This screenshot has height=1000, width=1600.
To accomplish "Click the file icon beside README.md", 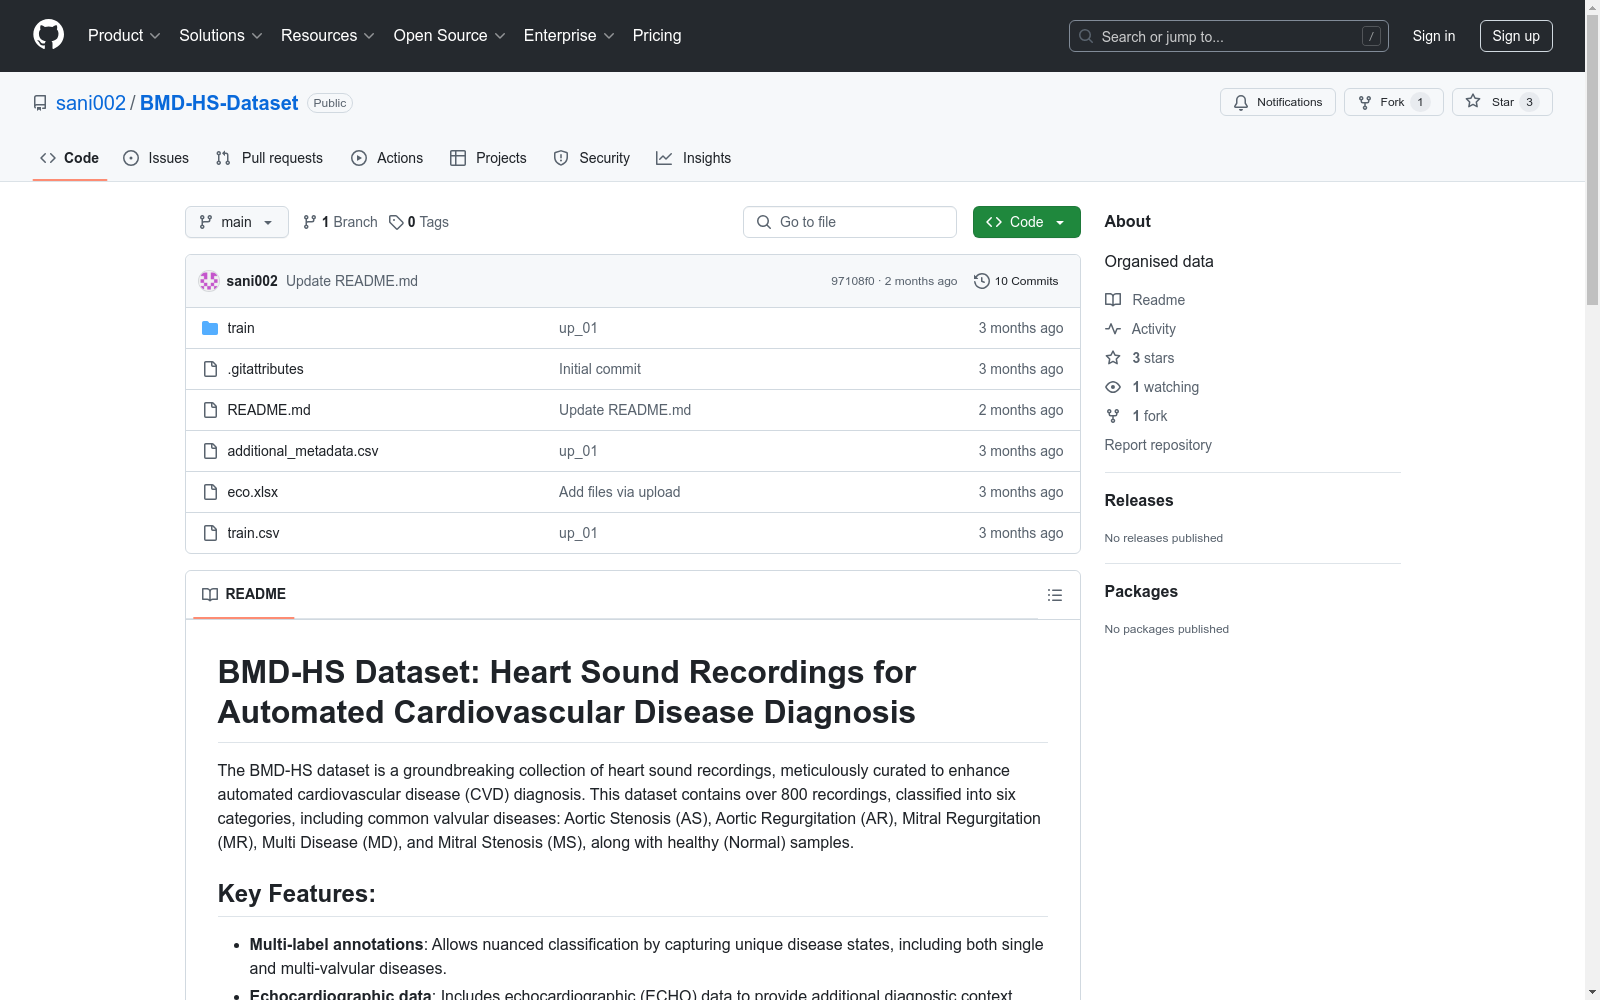I will pos(210,410).
